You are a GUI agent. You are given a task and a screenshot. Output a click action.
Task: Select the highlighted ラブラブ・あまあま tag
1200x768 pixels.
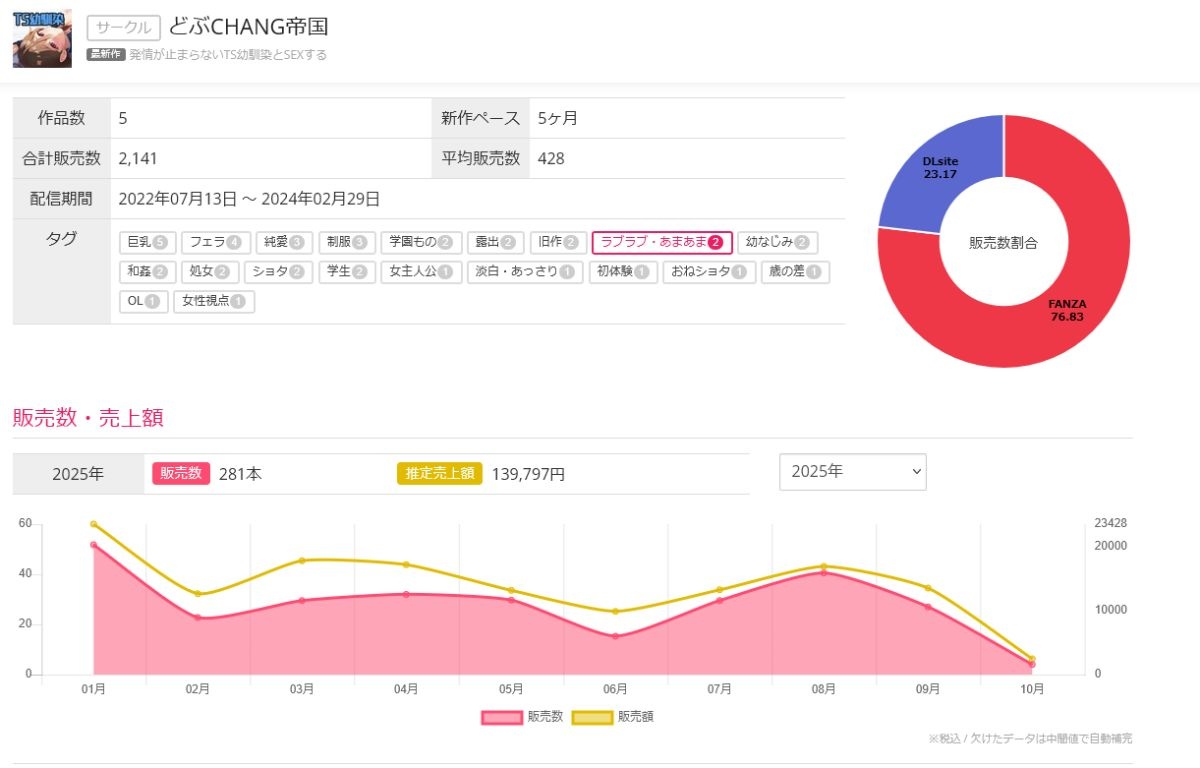point(662,243)
